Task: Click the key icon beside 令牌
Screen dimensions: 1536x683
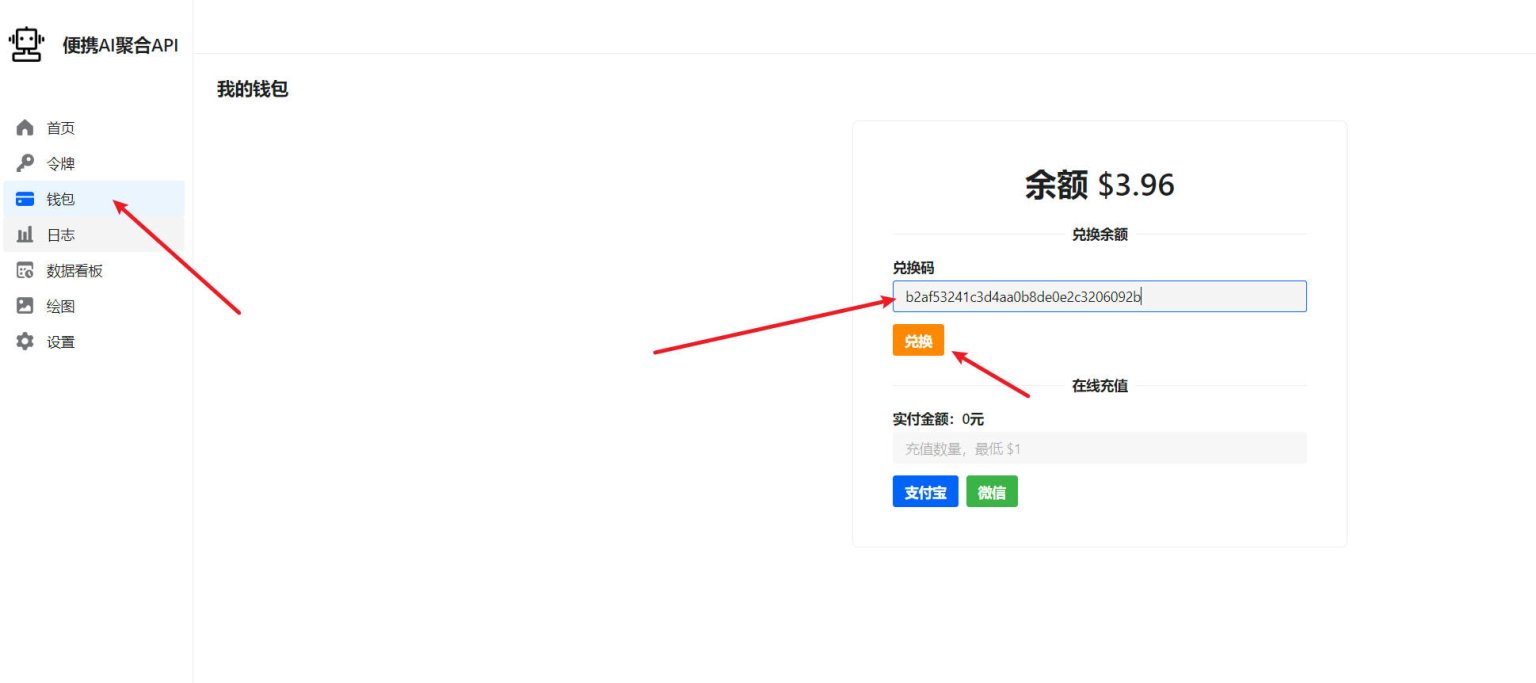Action: pos(25,163)
